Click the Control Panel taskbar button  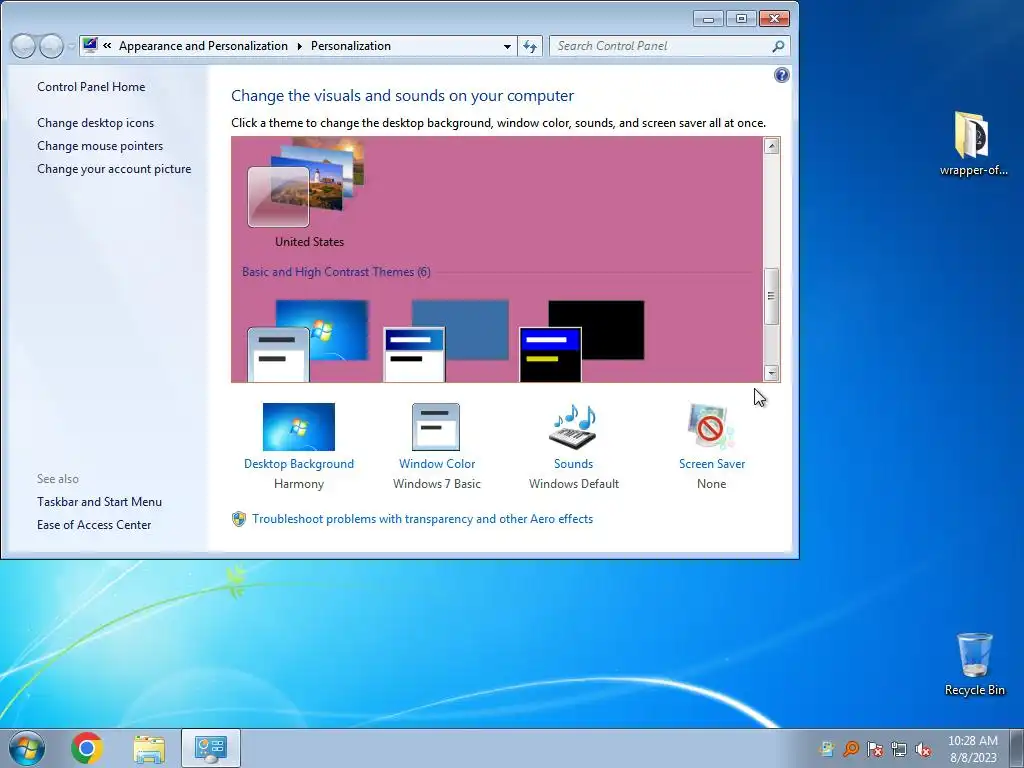click(210, 748)
